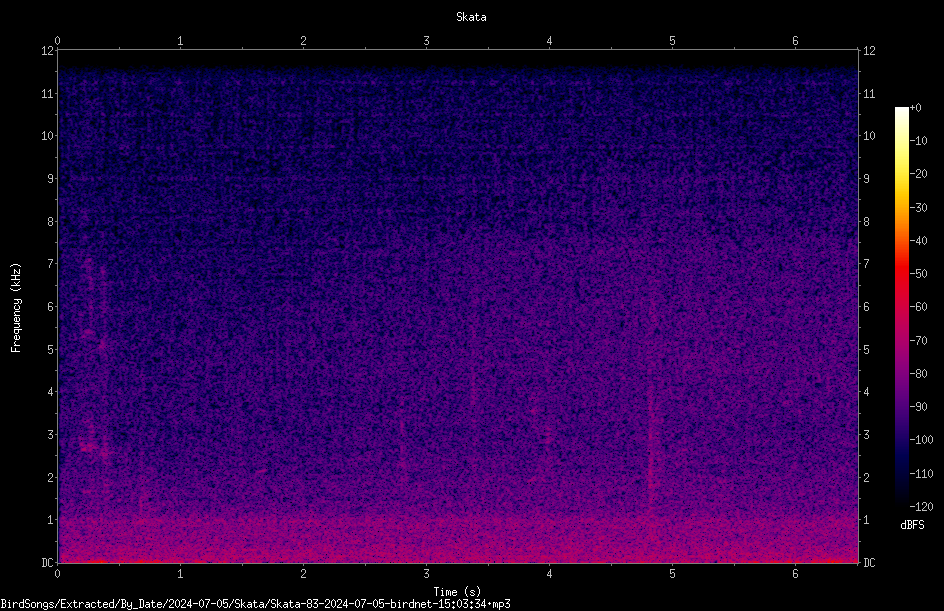This screenshot has height=611, width=944.
Task: Click the "Frequency (kHz)" vertical axis label
Action: (x=16, y=308)
